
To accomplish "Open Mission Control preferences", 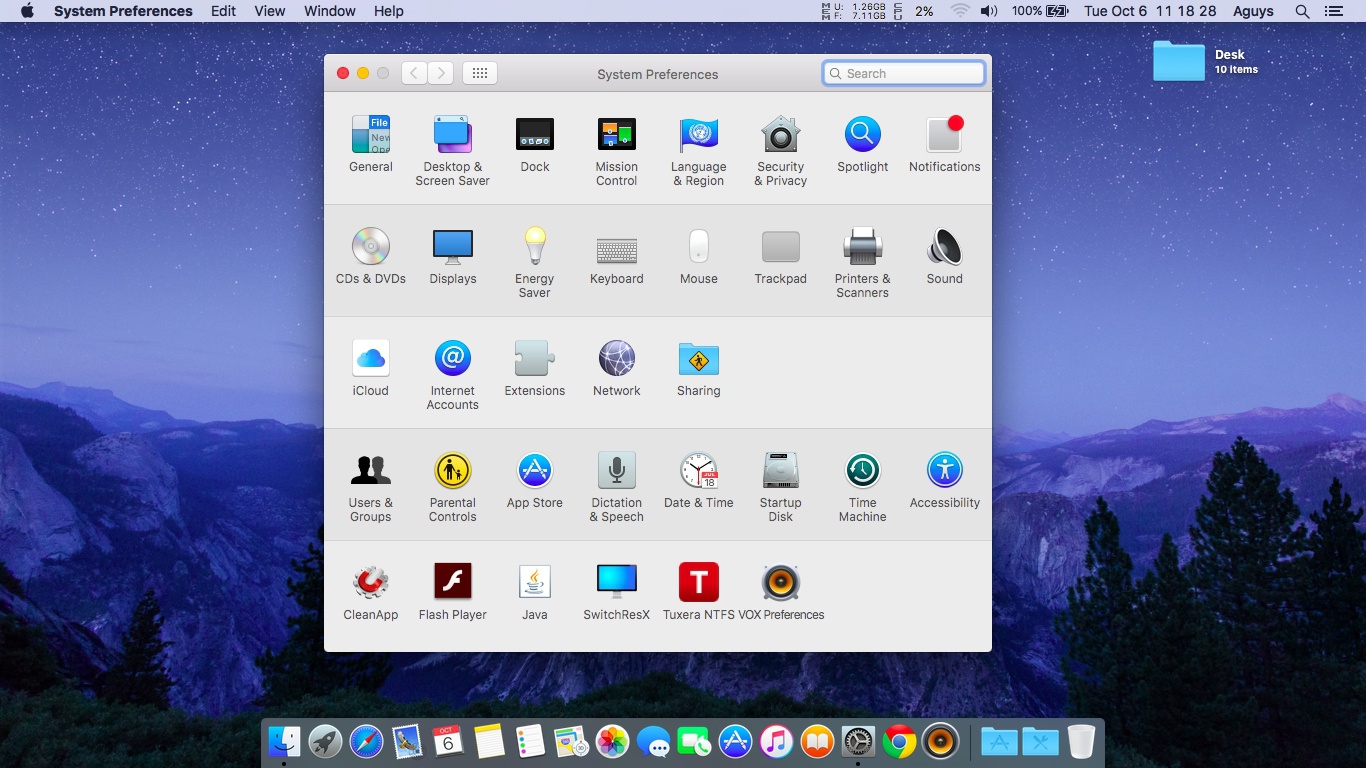I will (617, 151).
